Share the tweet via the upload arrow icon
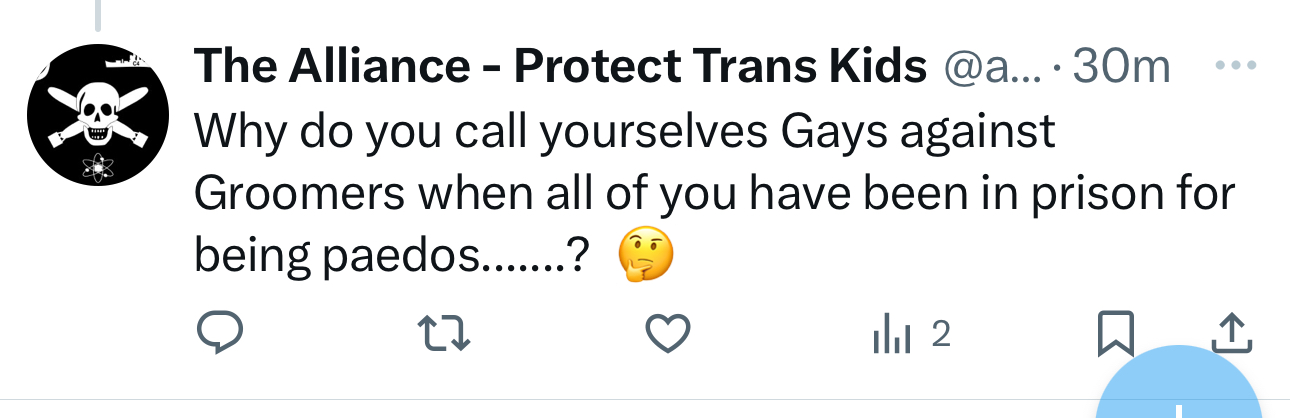The width and height of the screenshot is (1290, 418). [1232, 335]
